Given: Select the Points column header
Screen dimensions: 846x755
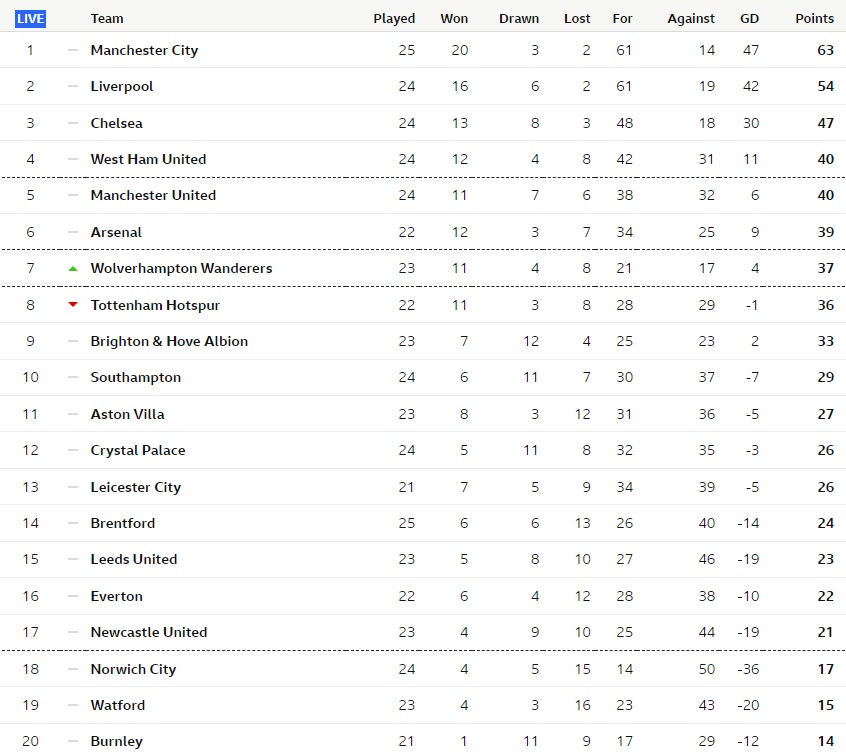Looking at the screenshot, I should pyautogui.click(x=814, y=18).
